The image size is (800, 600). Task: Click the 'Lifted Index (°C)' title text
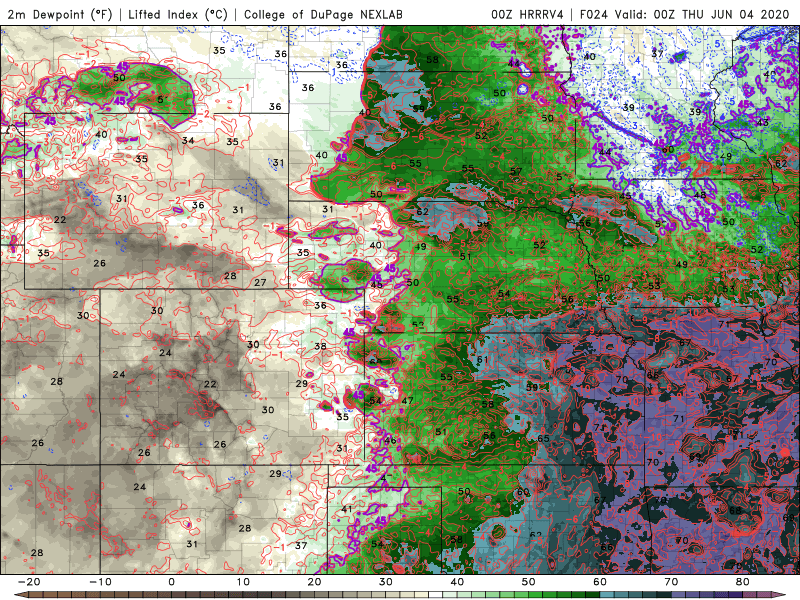tap(178, 14)
